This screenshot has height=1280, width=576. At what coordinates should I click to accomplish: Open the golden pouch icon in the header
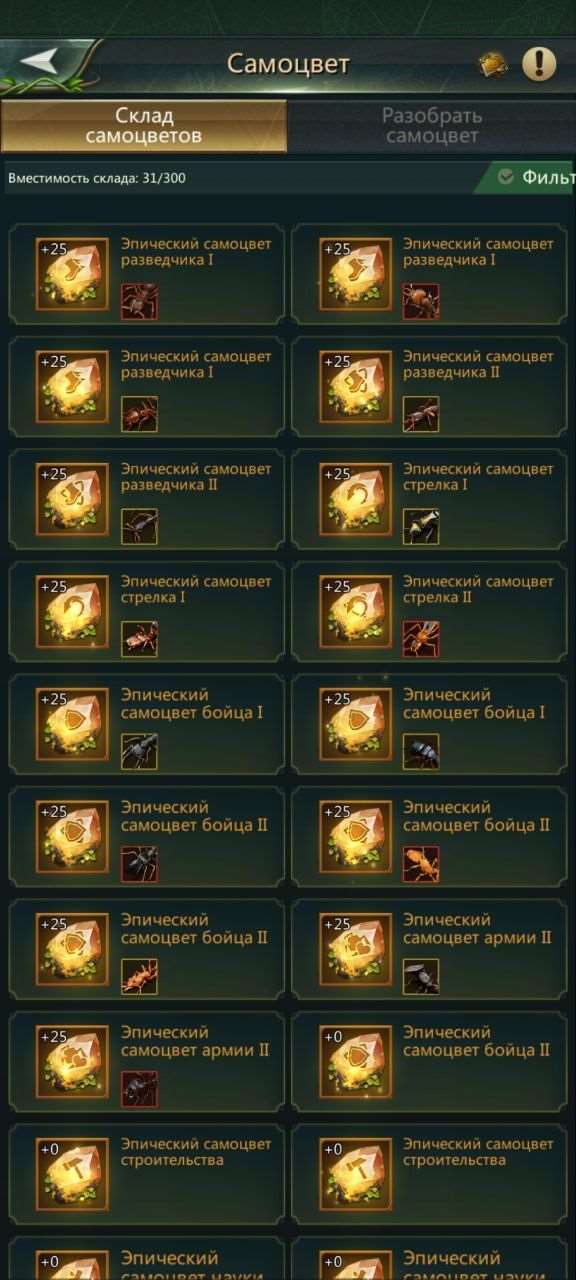click(493, 64)
